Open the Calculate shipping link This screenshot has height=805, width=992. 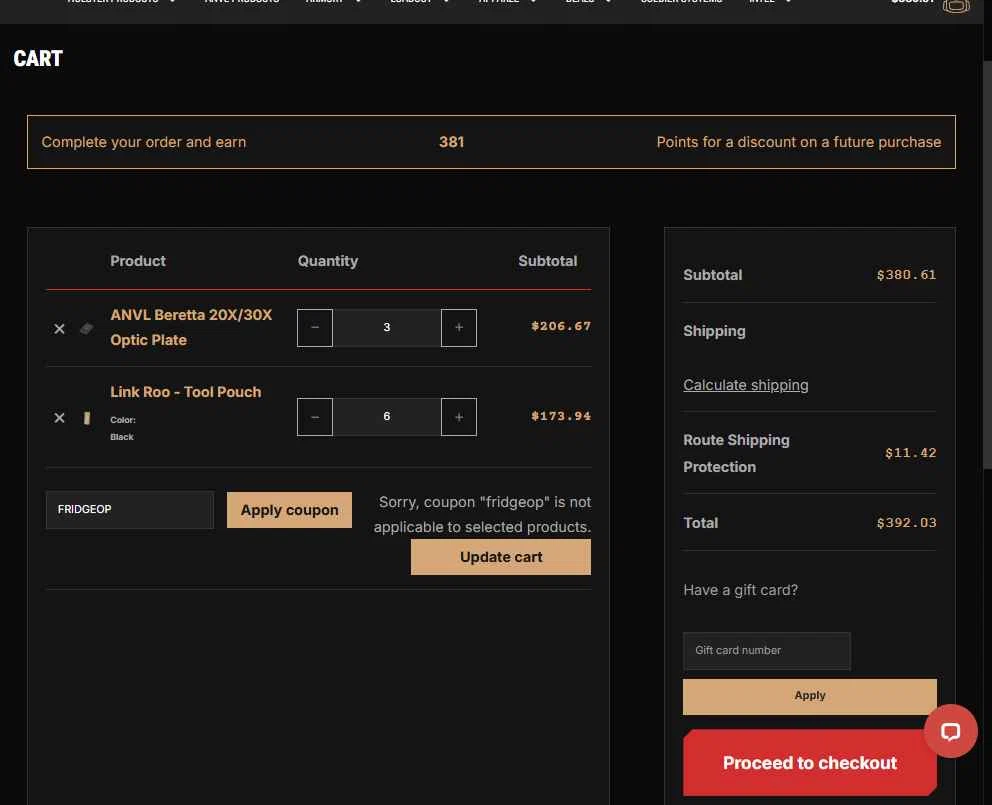tap(745, 385)
